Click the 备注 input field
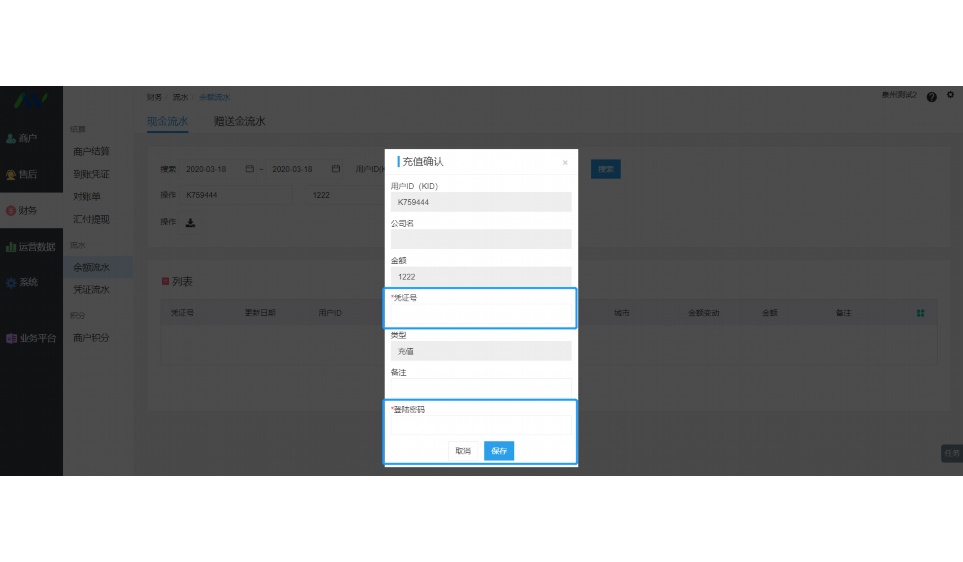Screen dimensions: 963x562 (480, 387)
